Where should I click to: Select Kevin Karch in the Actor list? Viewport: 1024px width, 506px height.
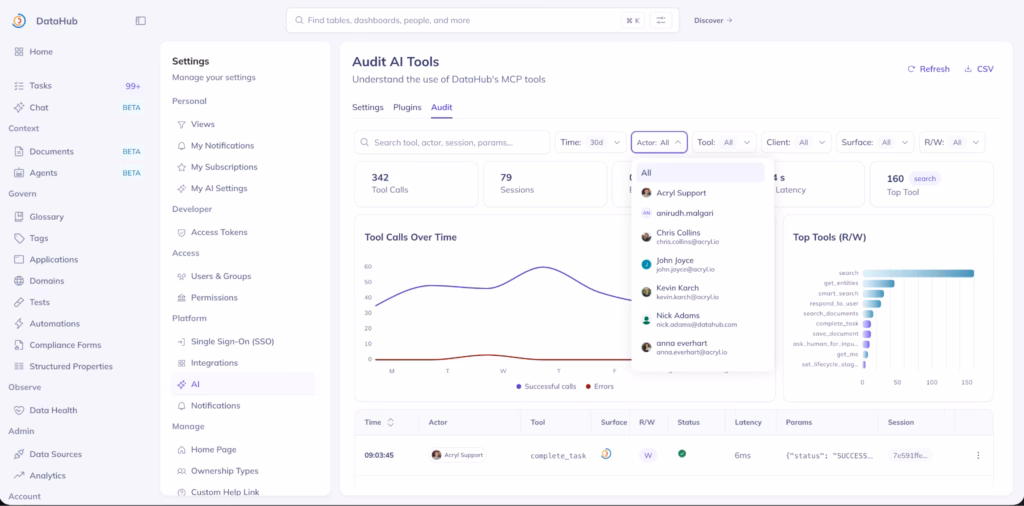click(700, 292)
